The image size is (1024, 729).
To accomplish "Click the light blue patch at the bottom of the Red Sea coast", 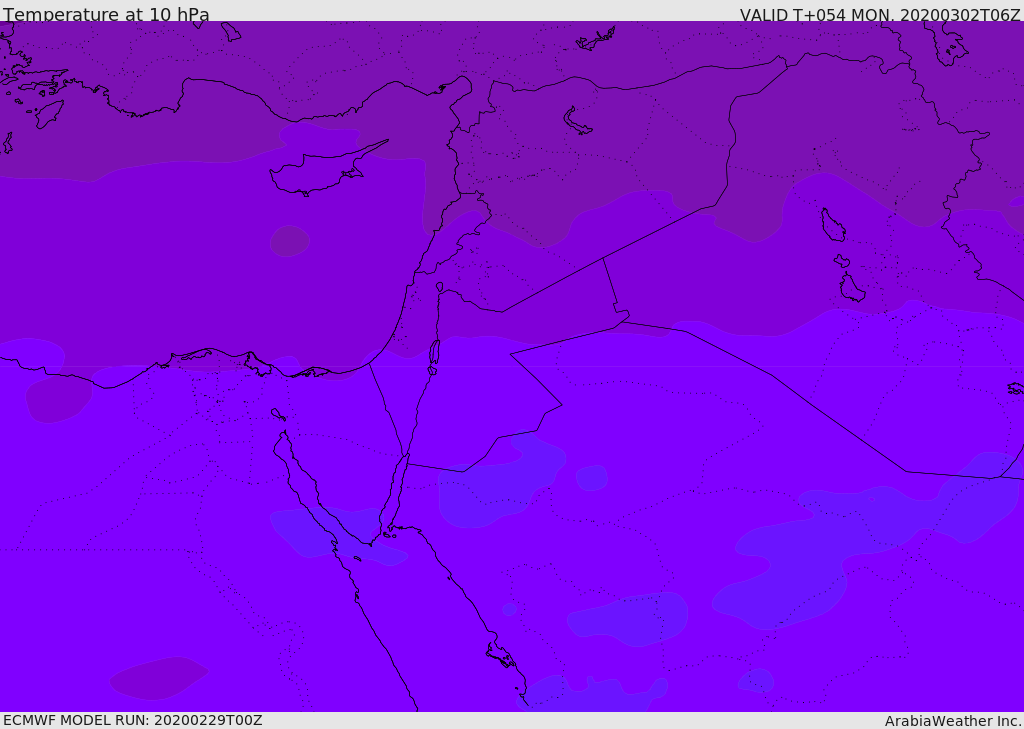I will (591, 694).
